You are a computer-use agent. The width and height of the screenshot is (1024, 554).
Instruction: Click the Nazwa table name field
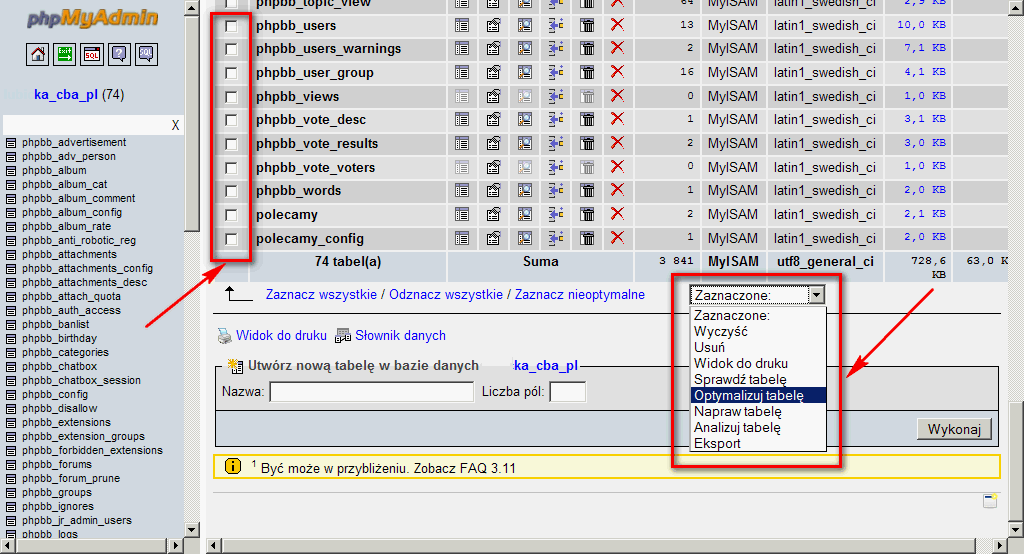(x=372, y=392)
